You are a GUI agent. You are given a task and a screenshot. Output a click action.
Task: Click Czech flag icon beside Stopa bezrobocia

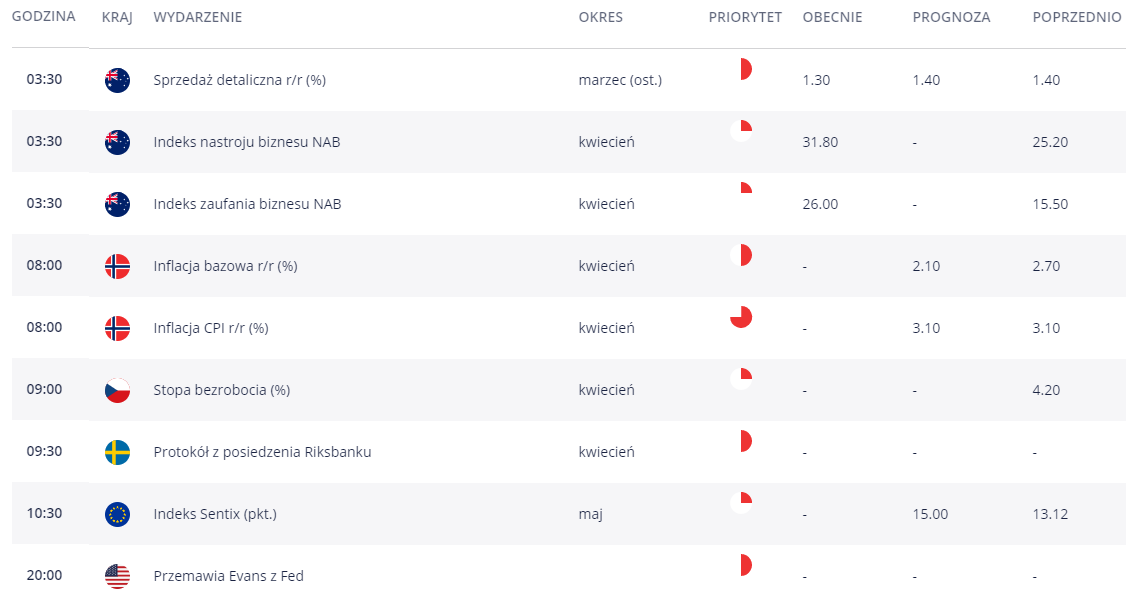pyautogui.click(x=117, y=390)
